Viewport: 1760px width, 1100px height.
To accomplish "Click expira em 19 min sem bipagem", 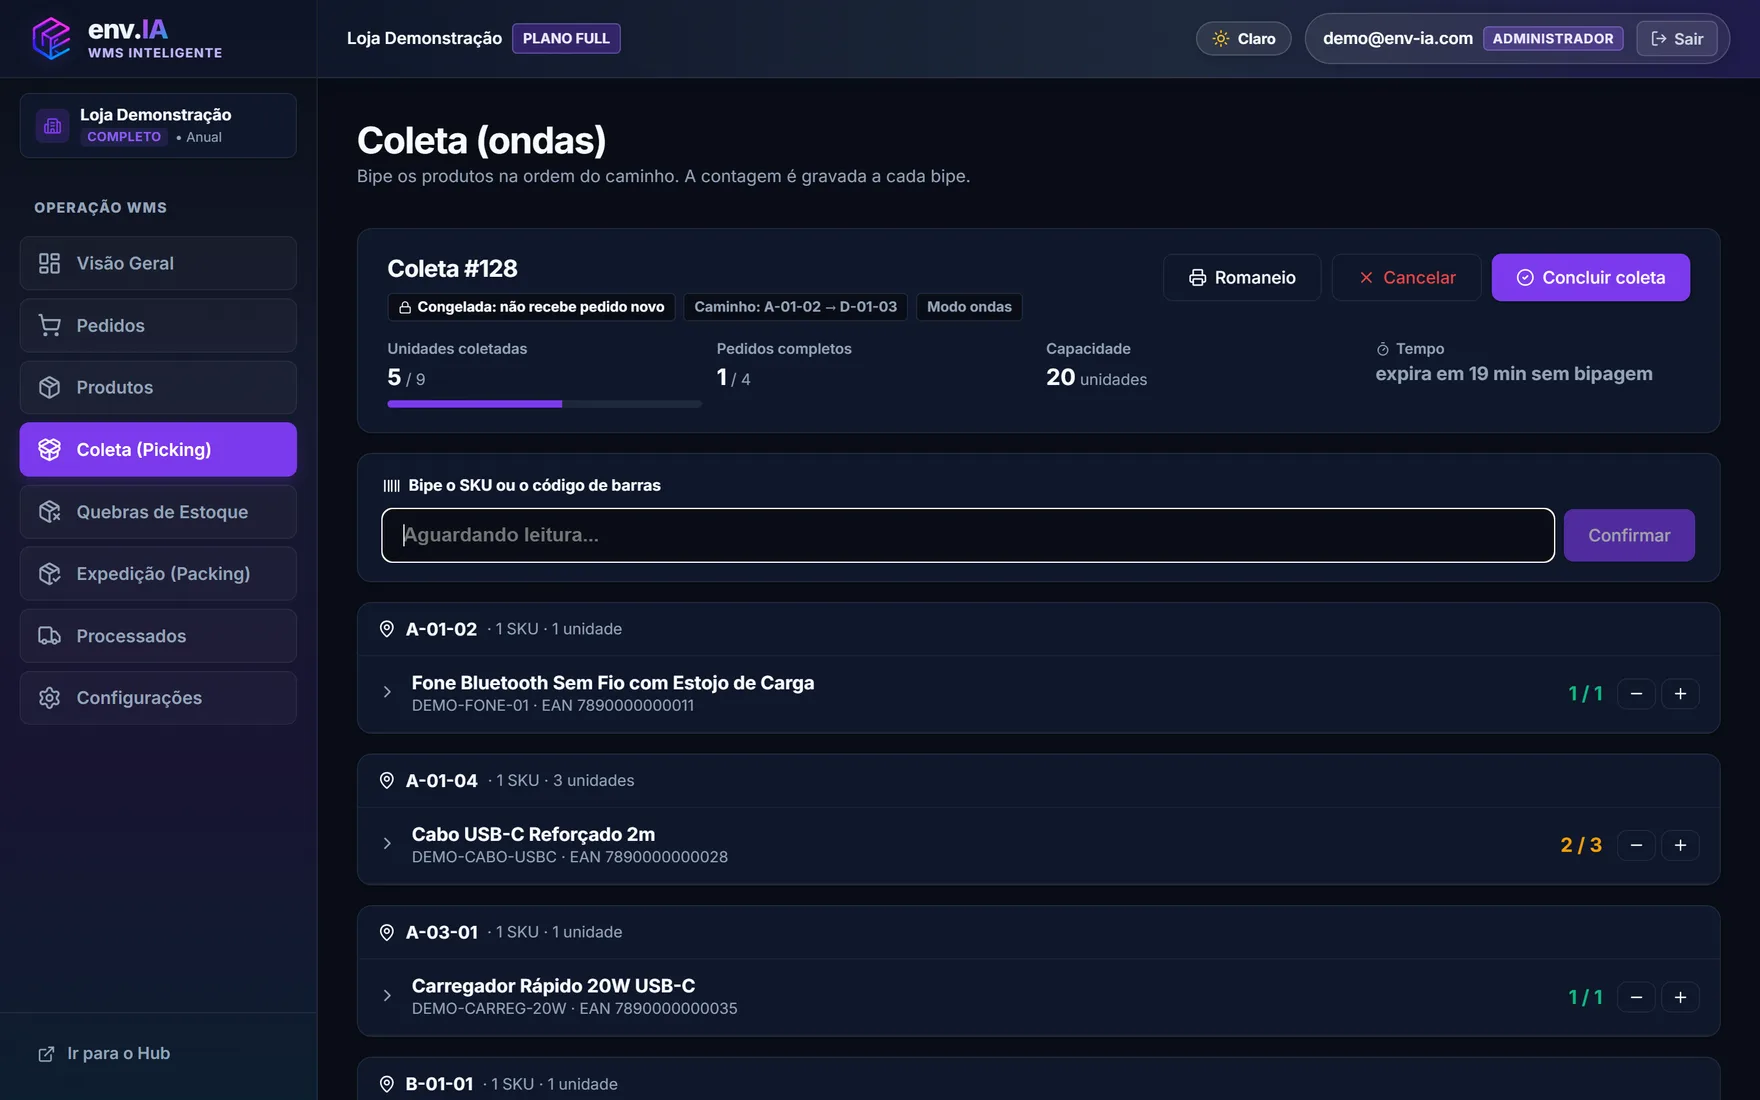I will pos(1513,374).
